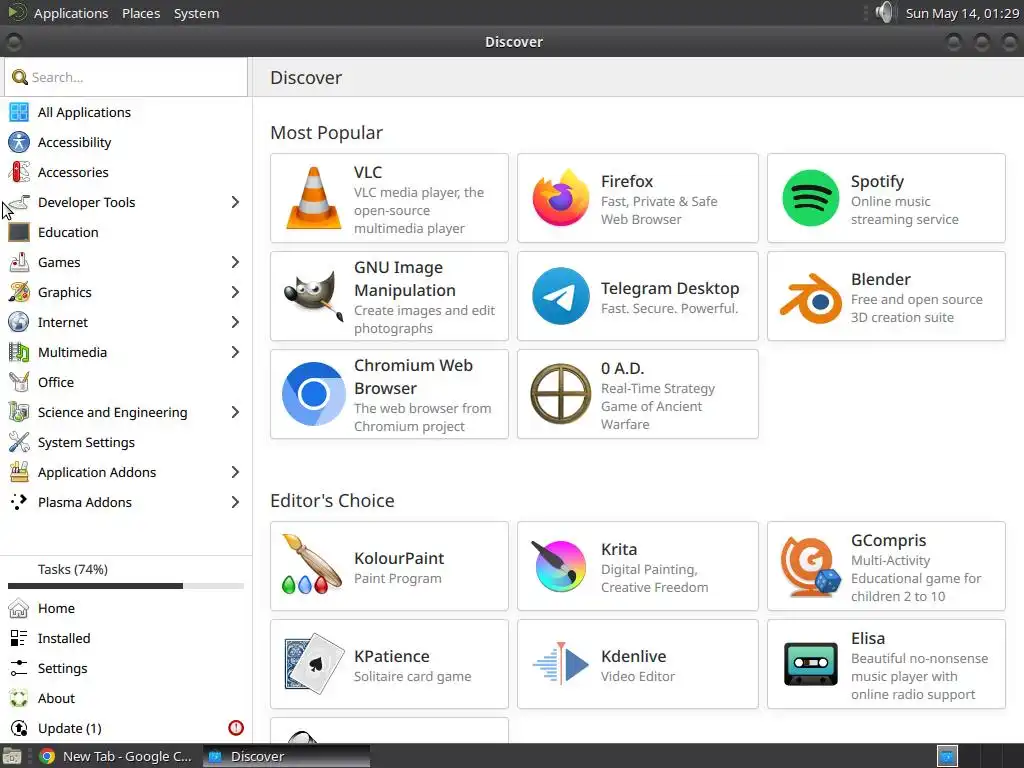The image size is (1024, 768).
Task: Click the volume speaker icon in panel
Action: 884,12
